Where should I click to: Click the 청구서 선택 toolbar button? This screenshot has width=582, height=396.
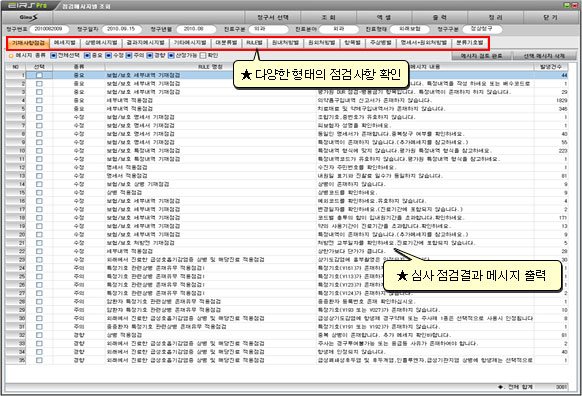coord(273,17)
